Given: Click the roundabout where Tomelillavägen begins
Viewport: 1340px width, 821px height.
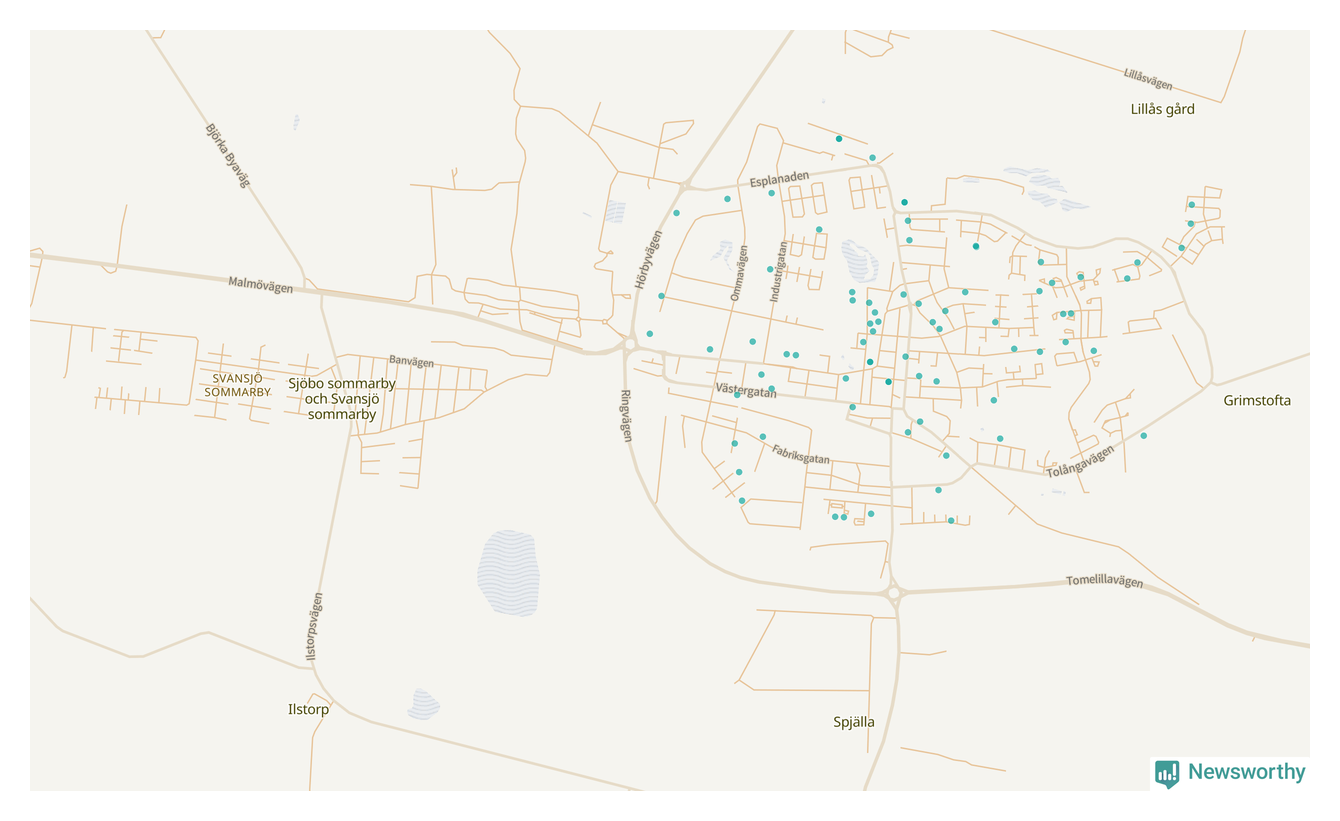Looking at the screenshot, I should (x=894, y=593).
